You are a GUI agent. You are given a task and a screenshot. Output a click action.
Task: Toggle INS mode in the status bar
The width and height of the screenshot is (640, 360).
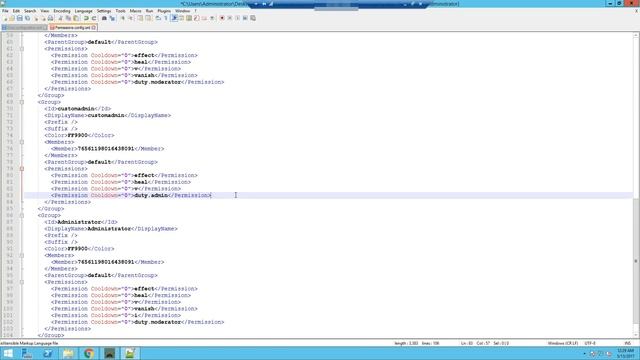[x=627, y=343]
